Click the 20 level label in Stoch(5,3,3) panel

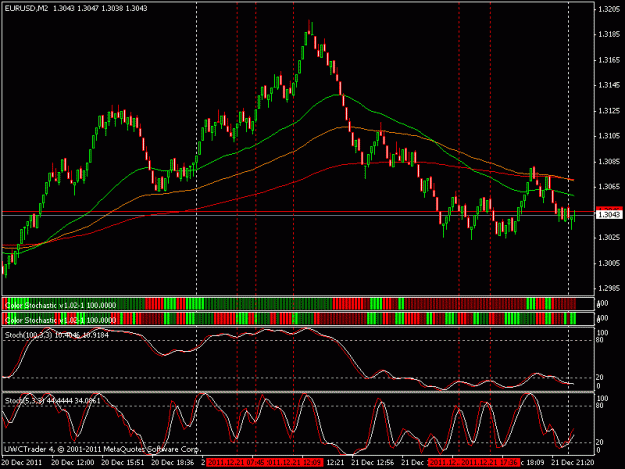tap(600, 442)
